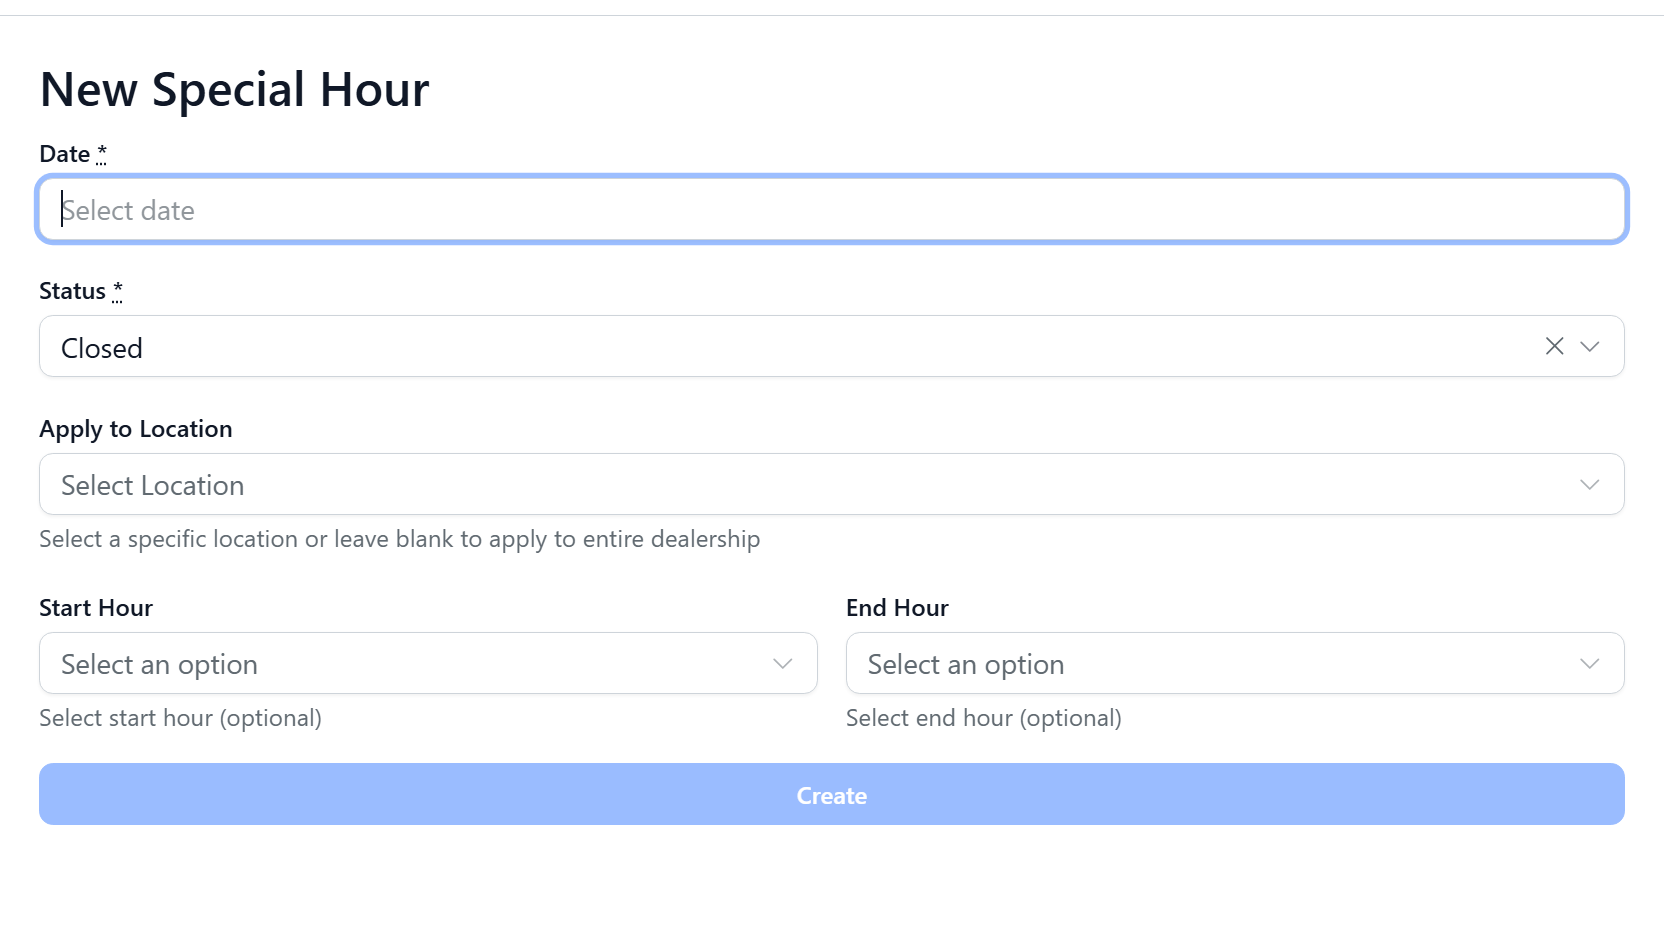The width and height of the screenshot is (1664, 935).
Task: Click the Apply to Location chevron arrow
Action: pos(1589,485)
